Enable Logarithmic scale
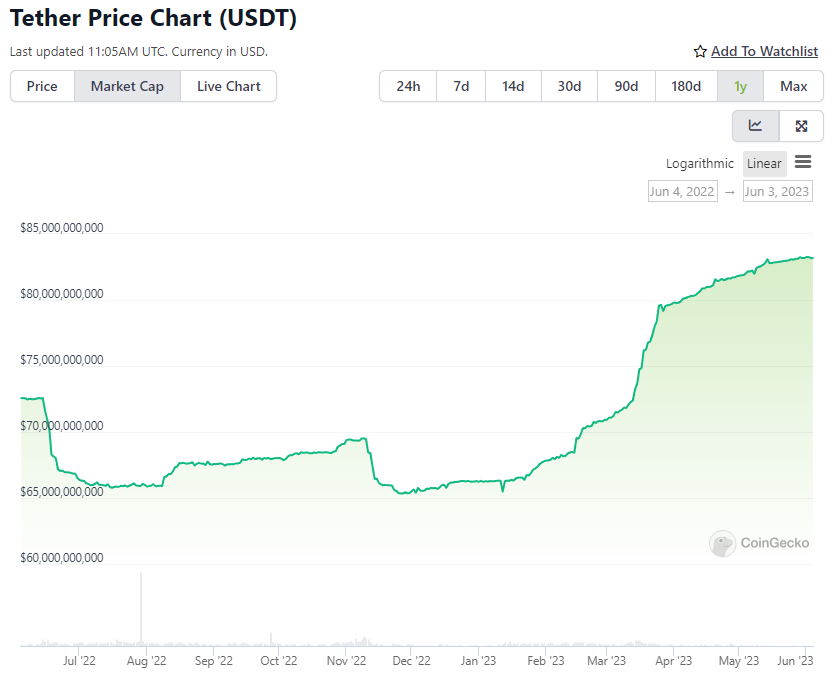 click(x=700, y=163)
